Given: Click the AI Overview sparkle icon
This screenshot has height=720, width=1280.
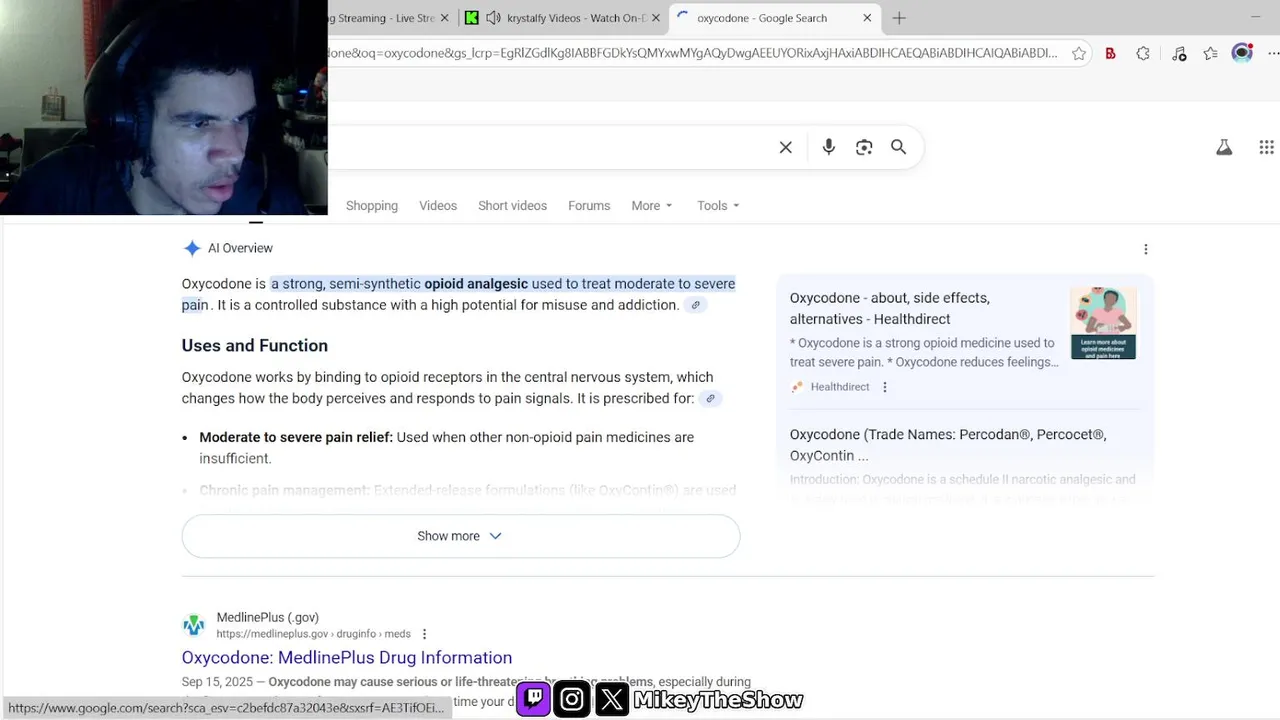Looking at the screenshot, I should (192, 248).
